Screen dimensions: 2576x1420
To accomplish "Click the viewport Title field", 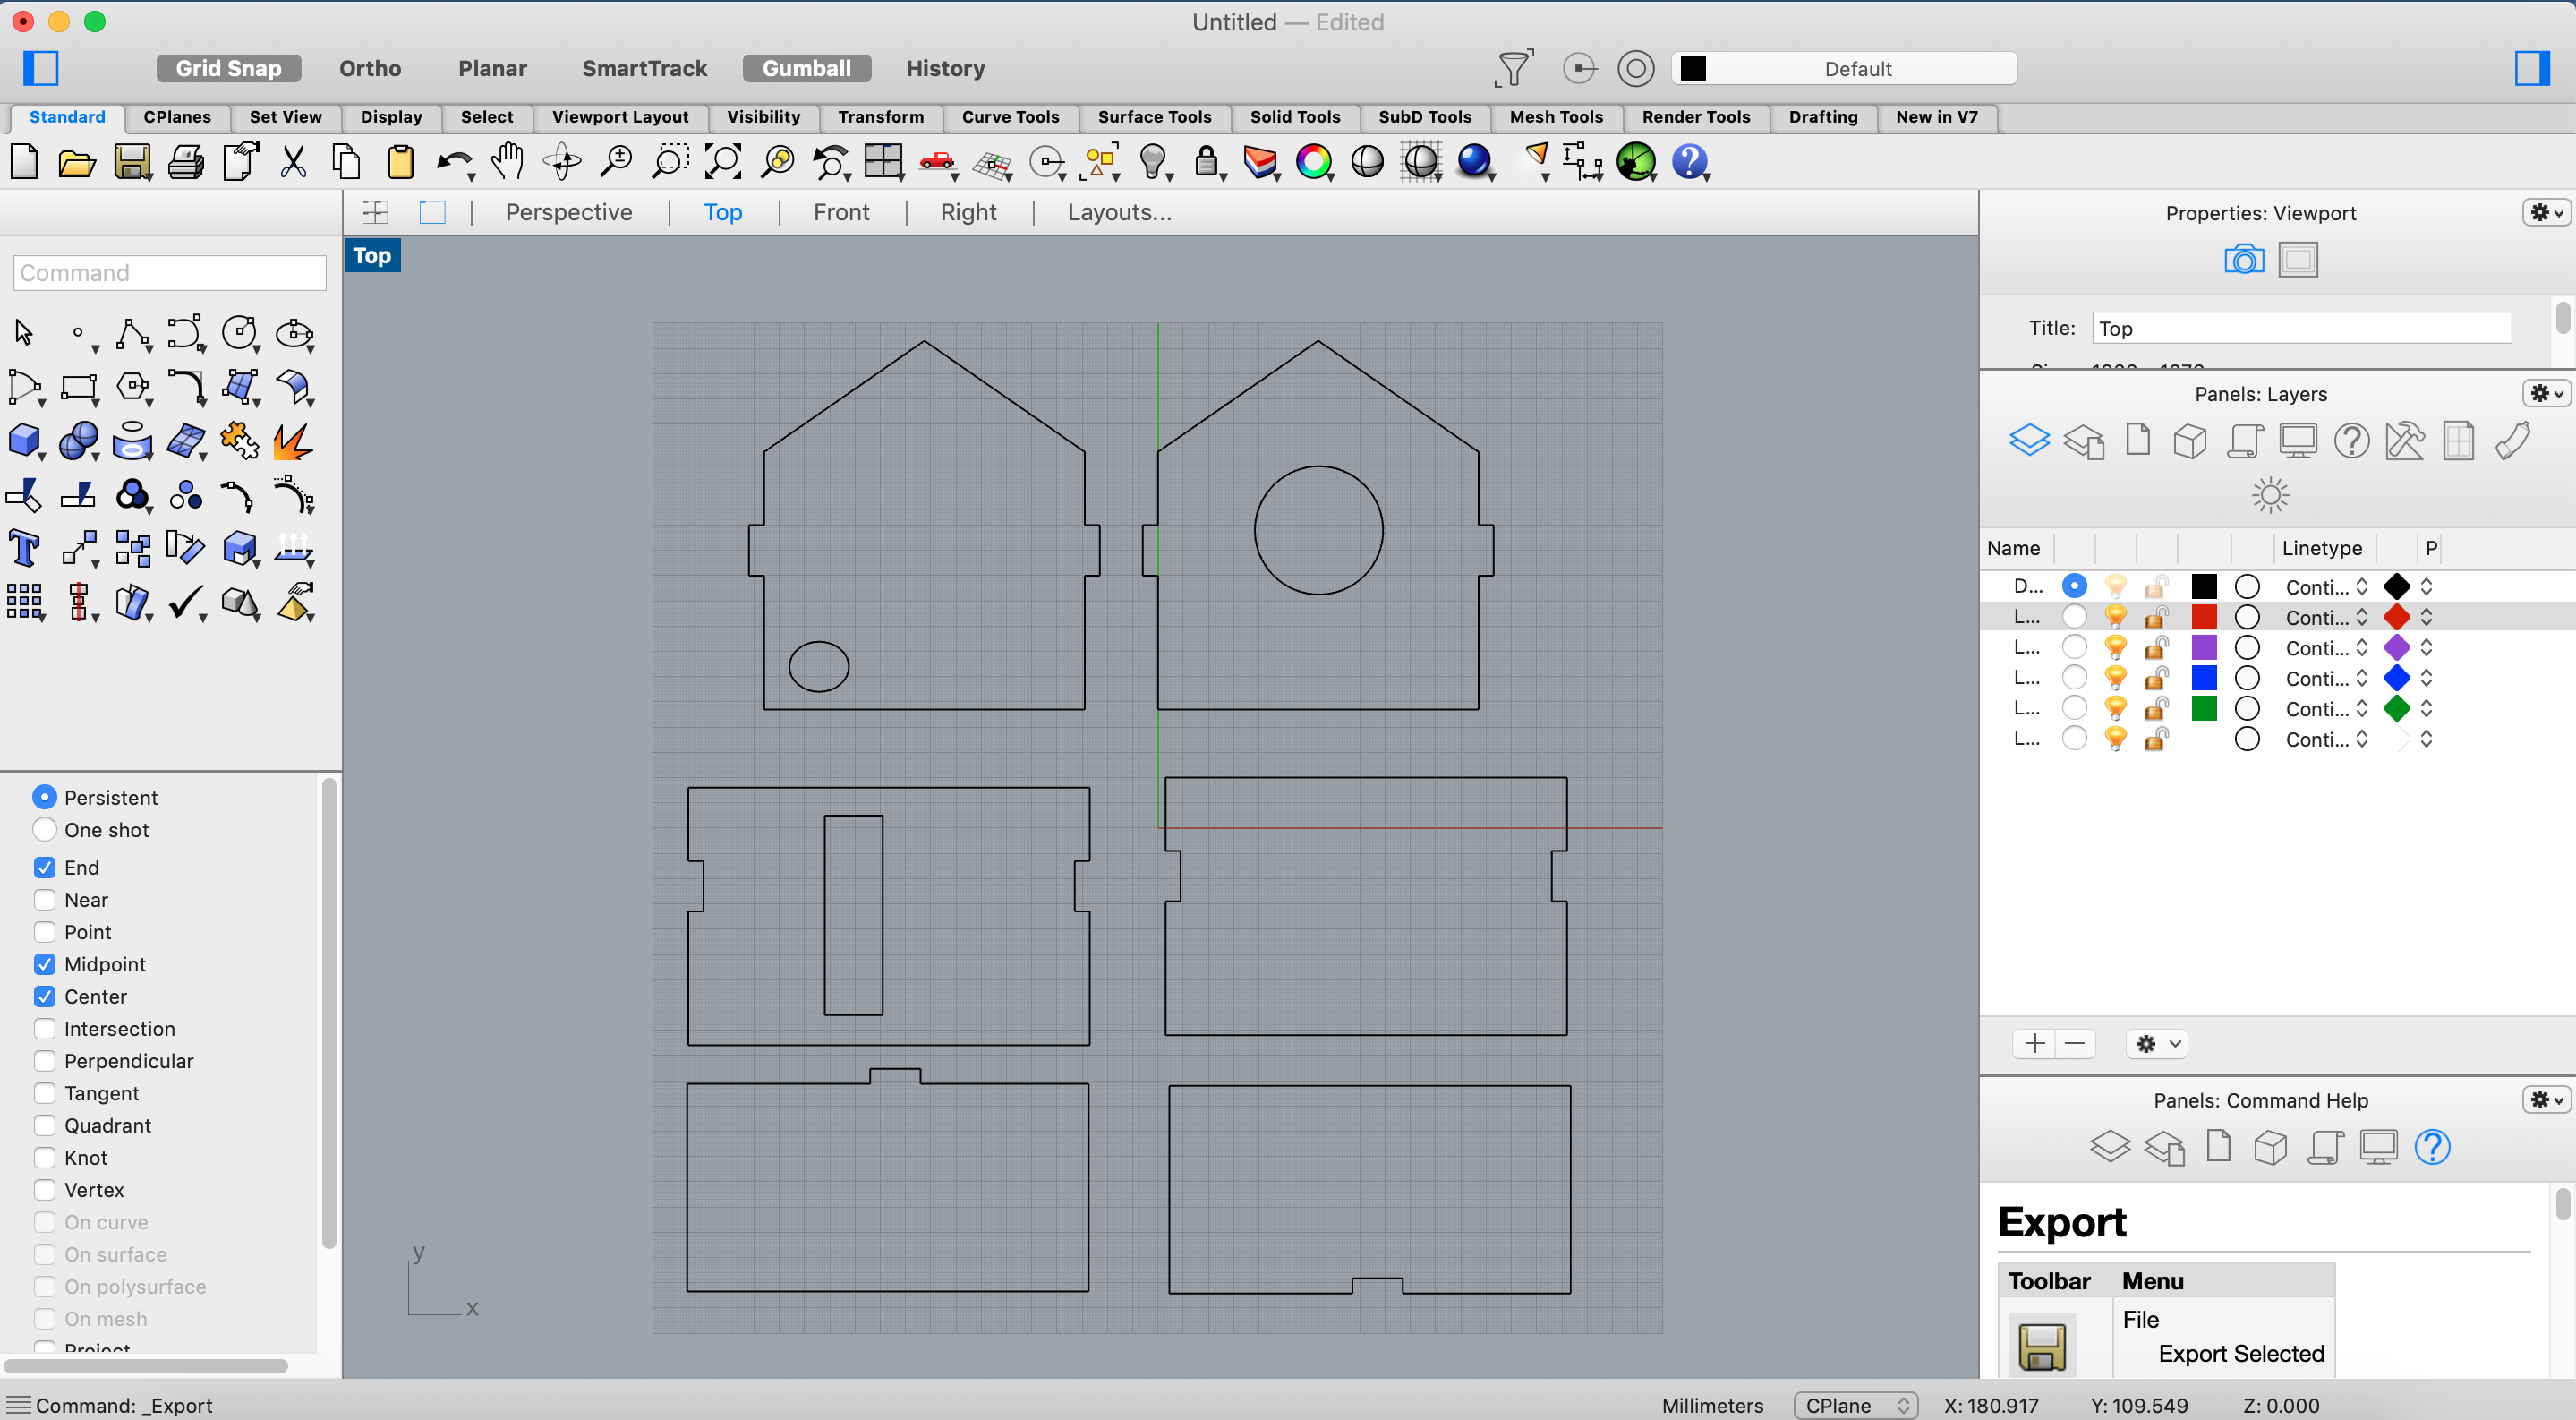I will (2301, 328).
